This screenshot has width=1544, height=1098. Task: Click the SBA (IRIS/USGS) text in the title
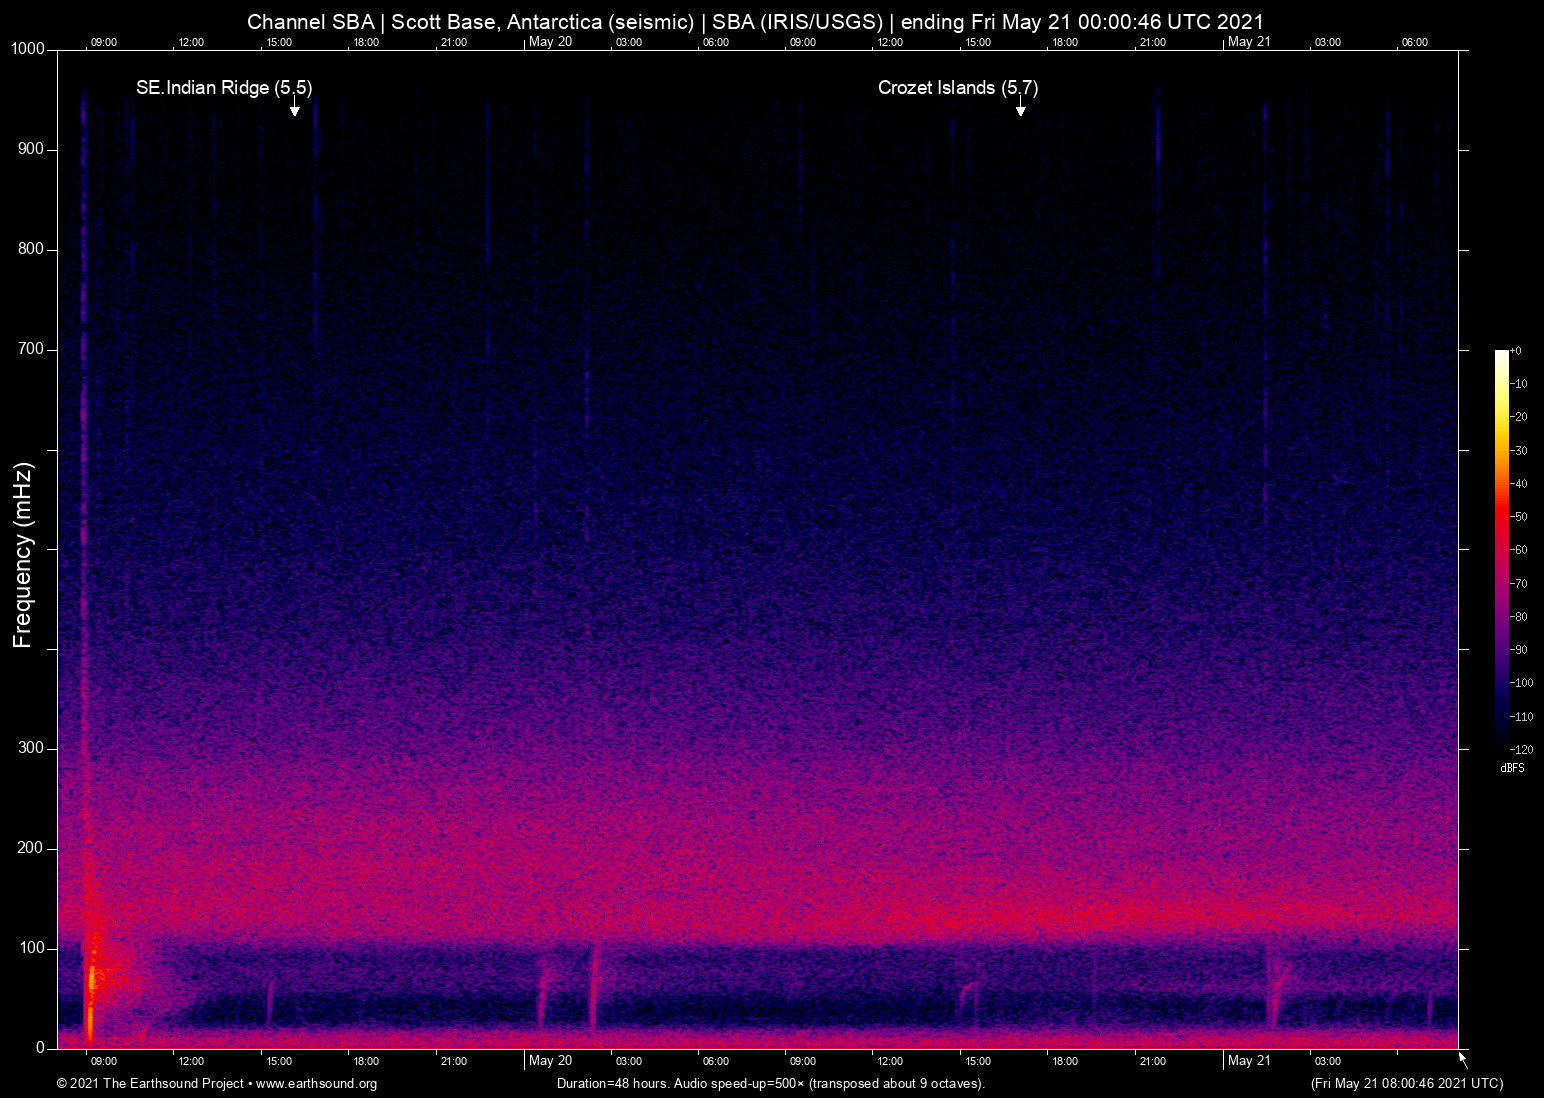801,21
